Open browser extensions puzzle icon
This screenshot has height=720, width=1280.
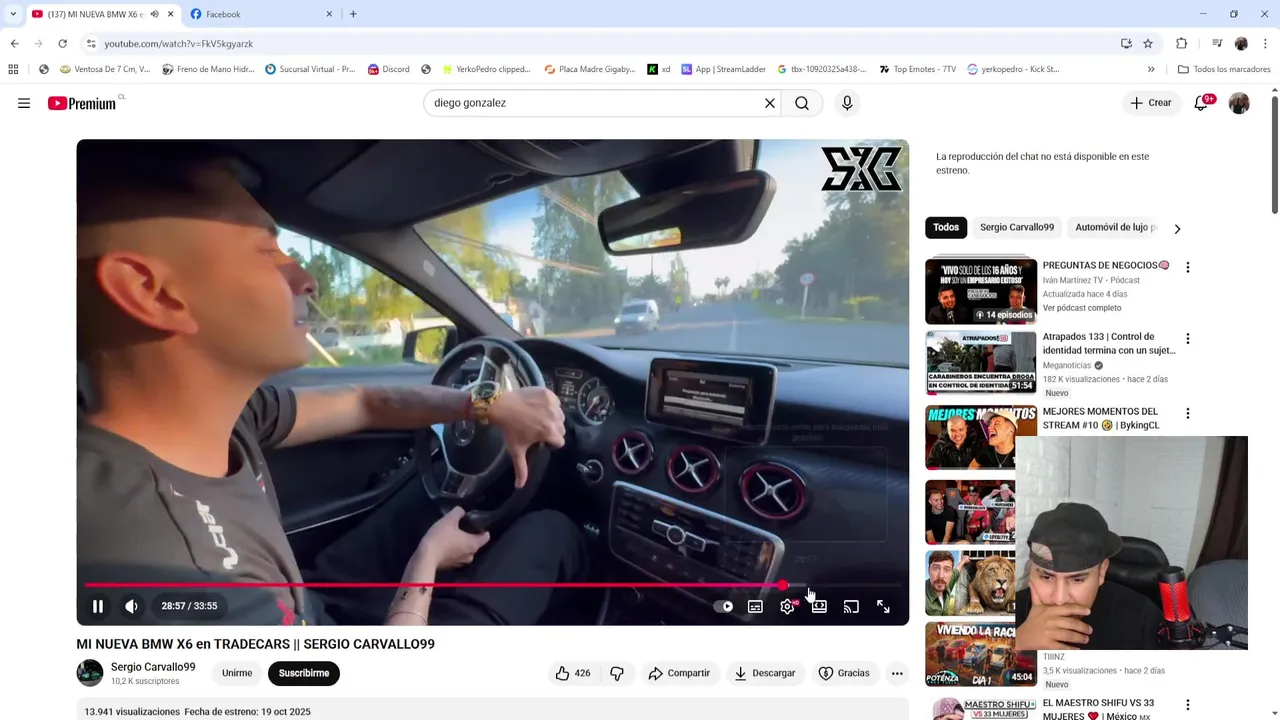1182,44
